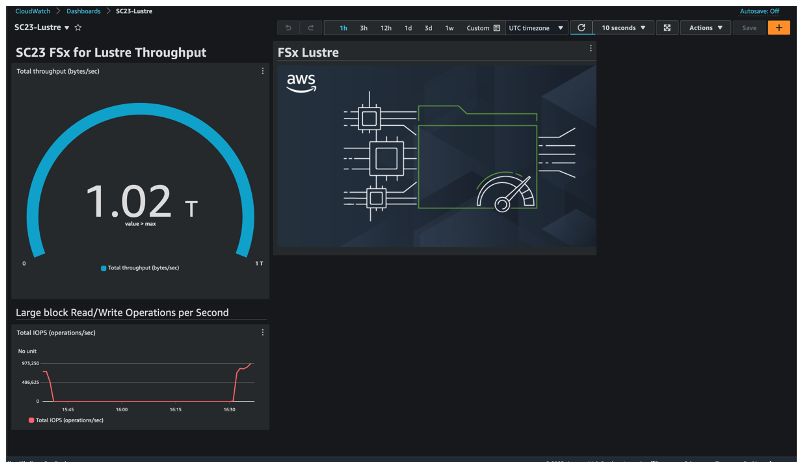804x468 pixels.
Task: Click 'Total IOPS (operations/sec)' legend label
Action: pos(70,420)
